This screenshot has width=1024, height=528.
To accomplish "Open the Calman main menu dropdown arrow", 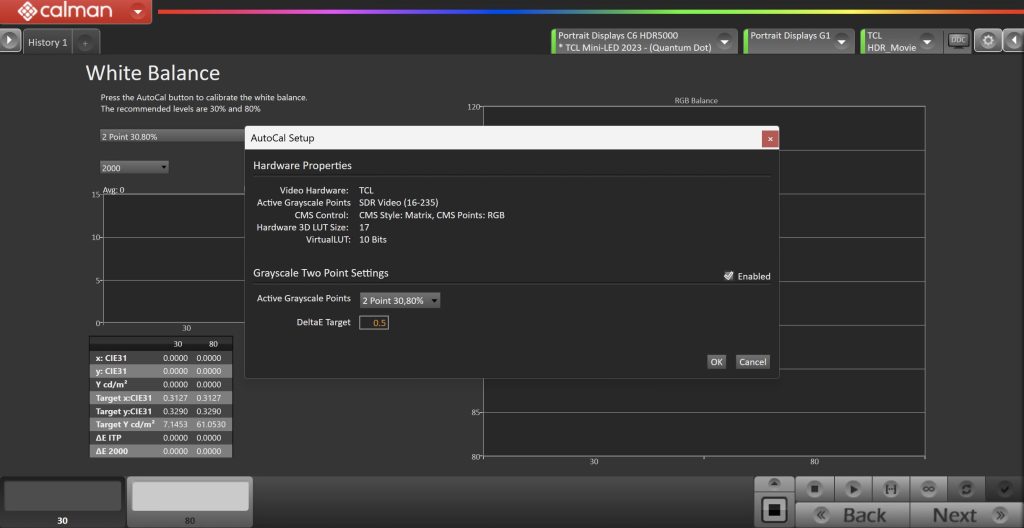I will point(138,11).
